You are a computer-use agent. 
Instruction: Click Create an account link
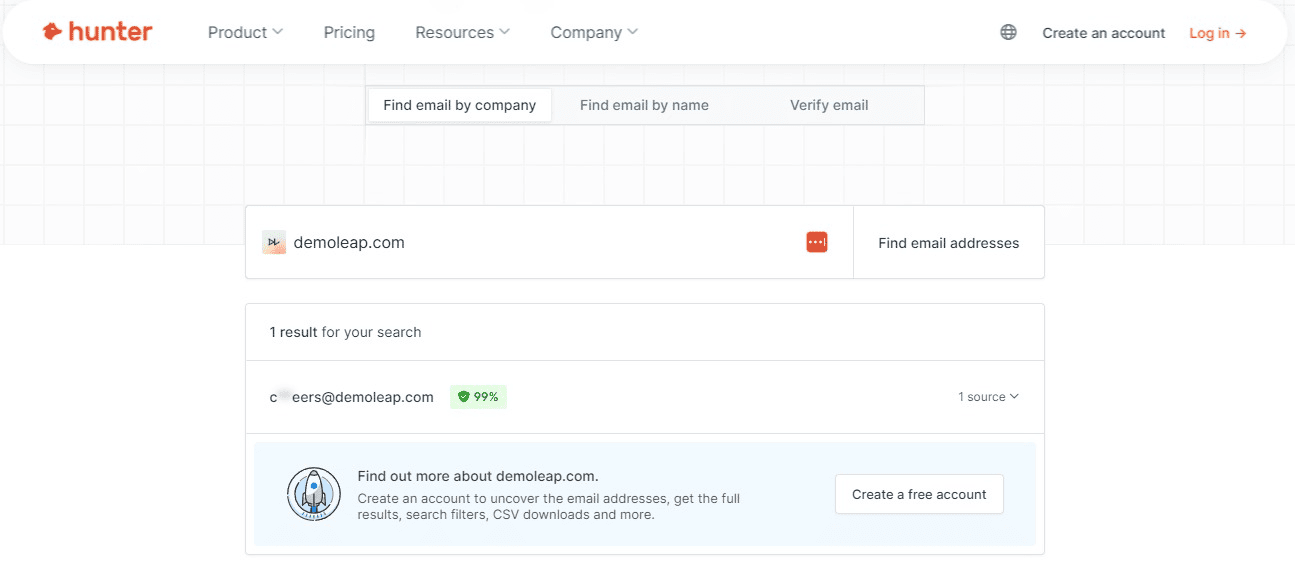tap(1104, 33)
